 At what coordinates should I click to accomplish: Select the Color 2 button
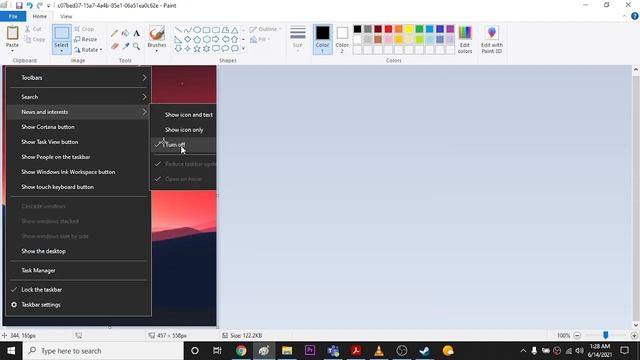click(x=342, y=39)
